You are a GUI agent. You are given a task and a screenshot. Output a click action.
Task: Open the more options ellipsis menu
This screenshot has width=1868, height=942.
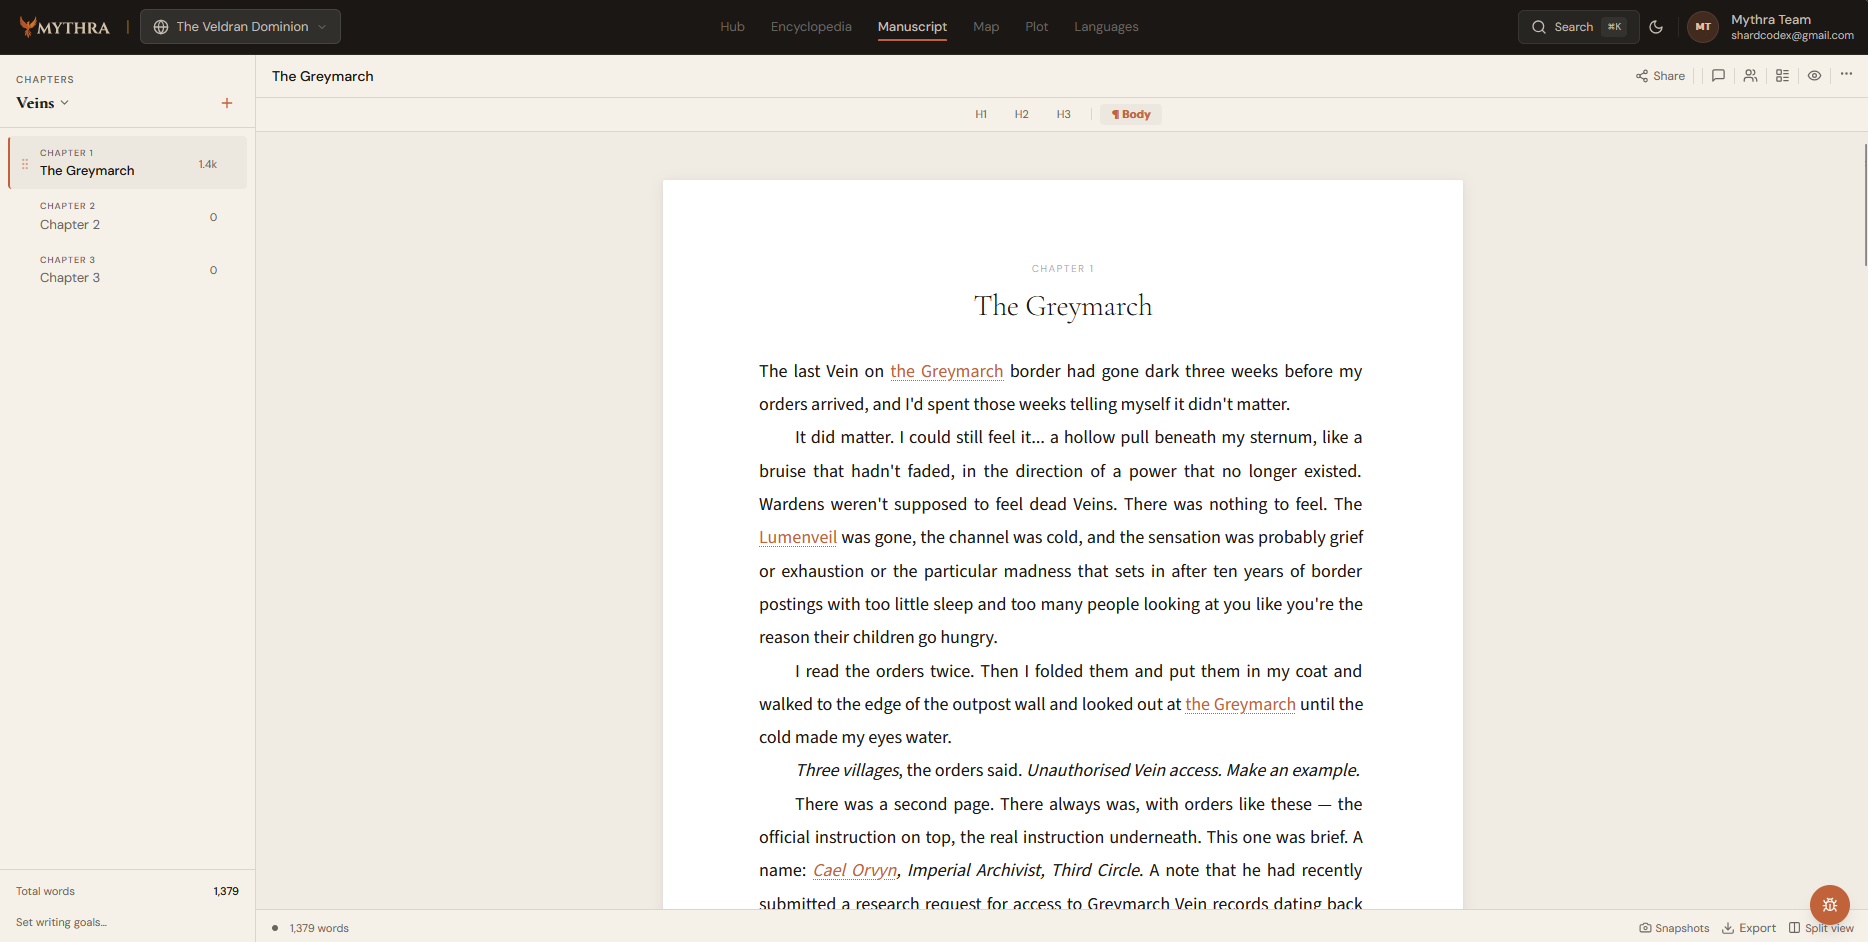pos(1846,74)
